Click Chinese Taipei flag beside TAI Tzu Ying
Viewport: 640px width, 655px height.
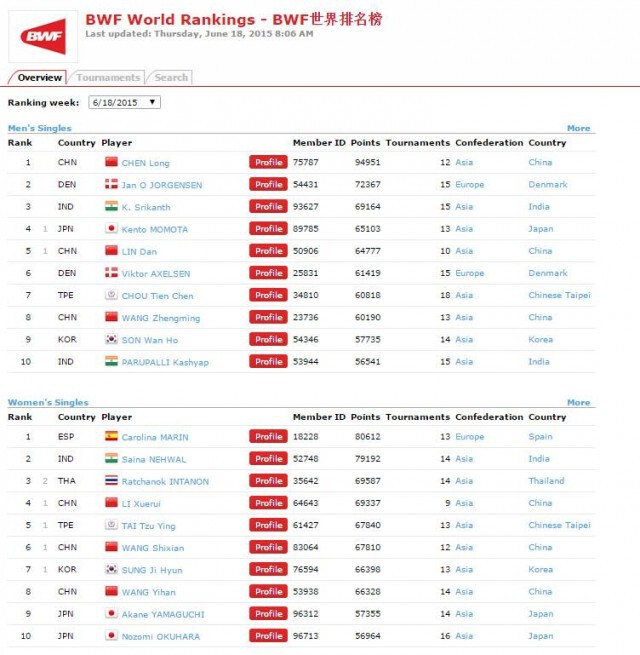tap(111, 525)
